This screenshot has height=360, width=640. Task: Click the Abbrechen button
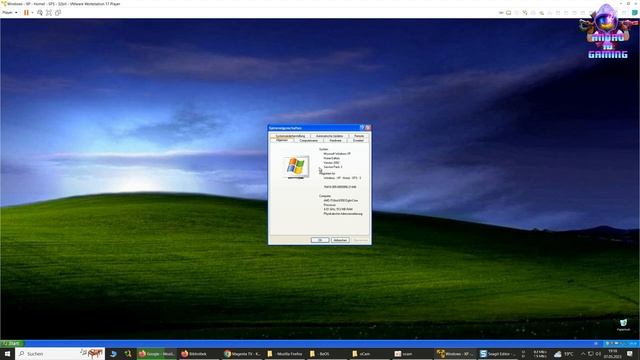point(340,240)
